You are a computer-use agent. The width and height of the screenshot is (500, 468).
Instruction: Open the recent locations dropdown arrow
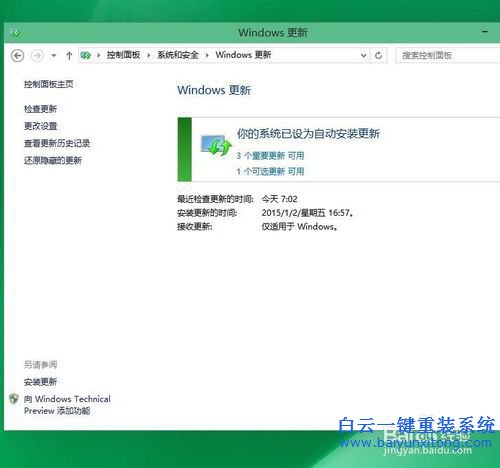coord(54,56)
